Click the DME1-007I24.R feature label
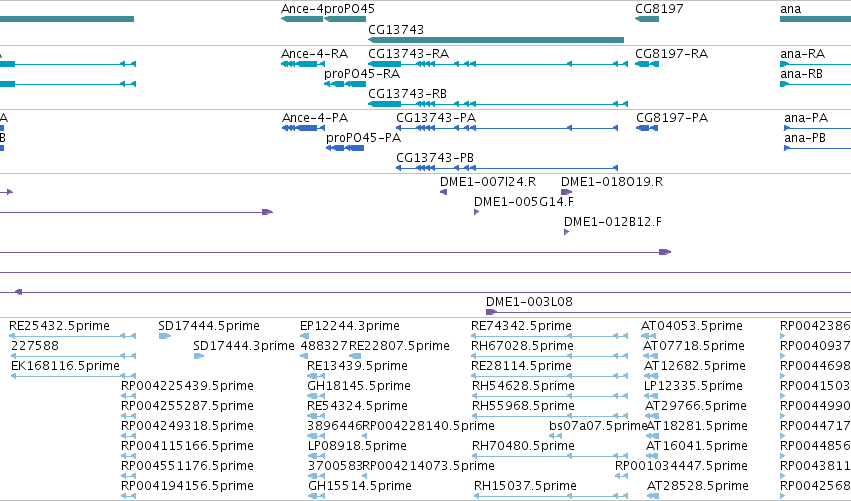Screen dimensions: 851x501 coord(488,182)
